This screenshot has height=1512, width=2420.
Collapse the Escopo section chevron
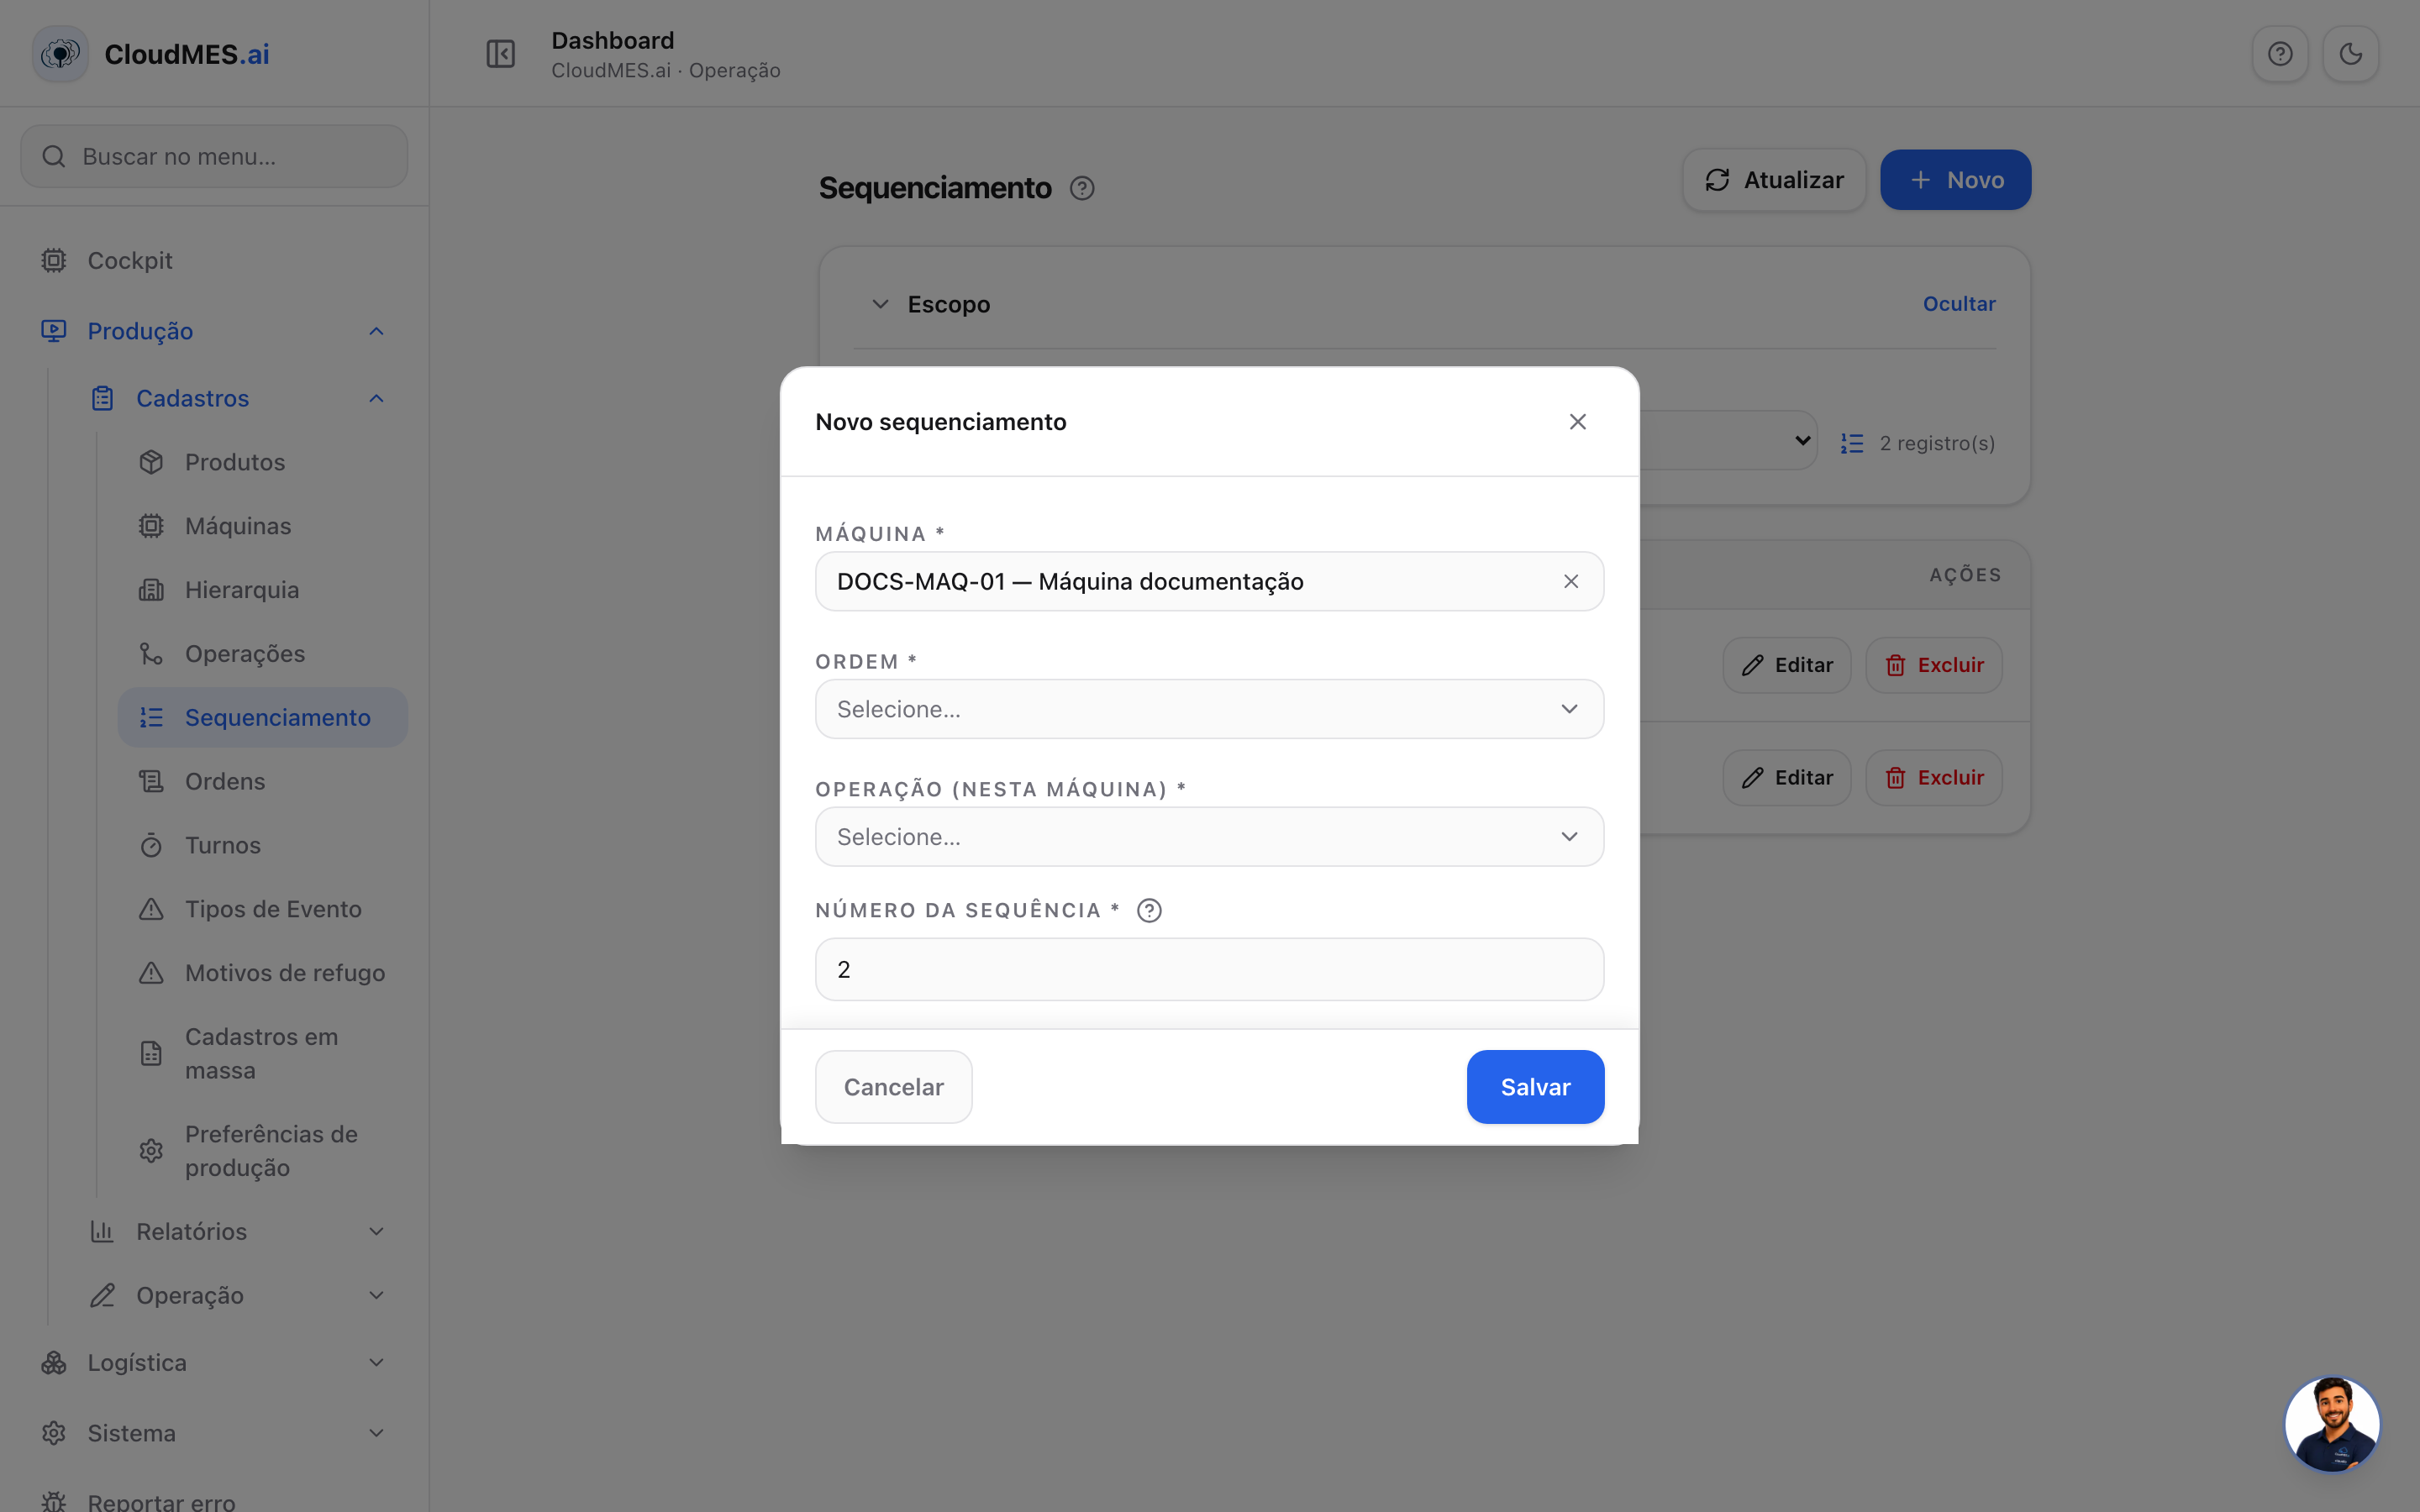coord(880,304)
